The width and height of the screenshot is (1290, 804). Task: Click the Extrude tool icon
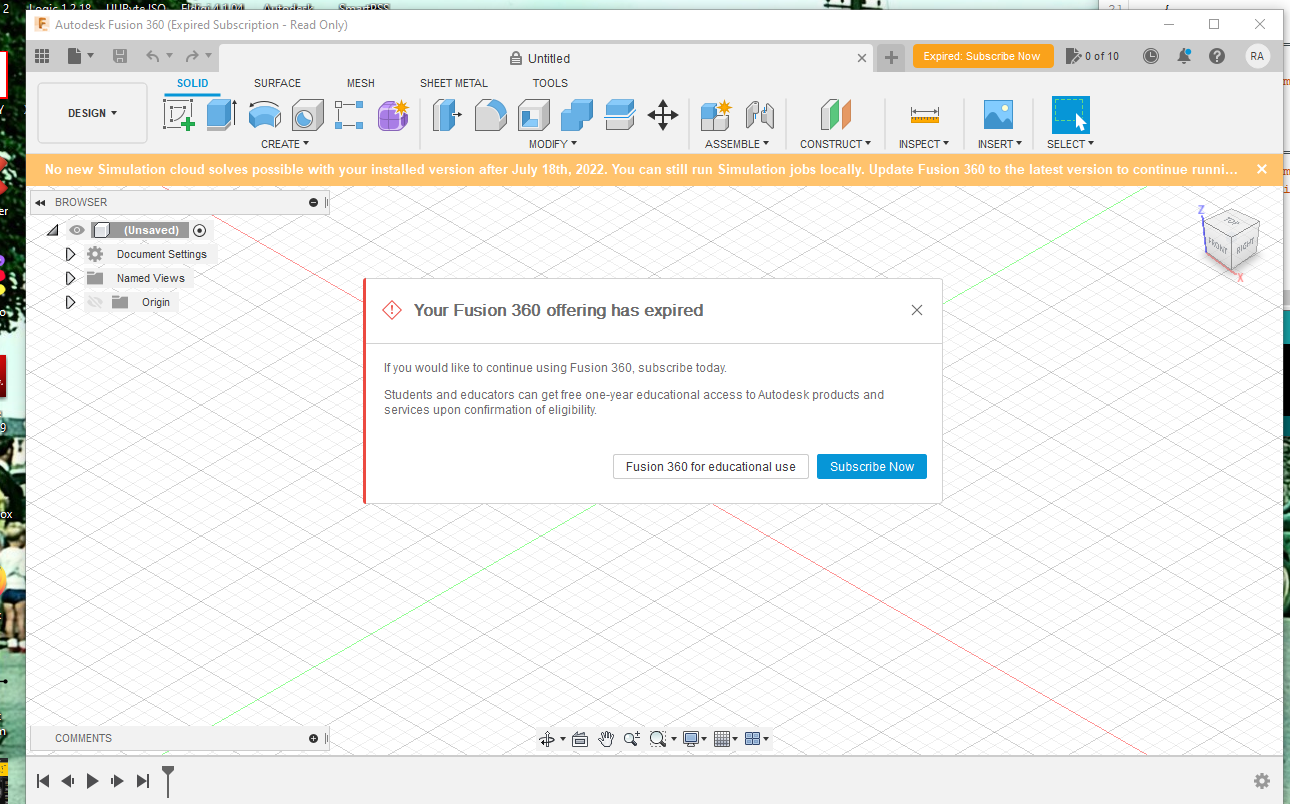coord(221,115)
